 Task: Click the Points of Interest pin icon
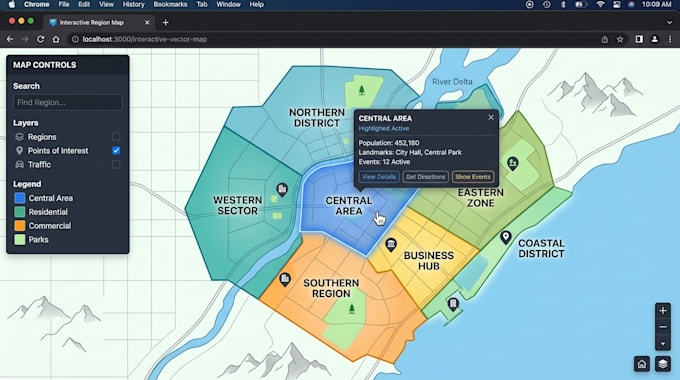(19, 151)
